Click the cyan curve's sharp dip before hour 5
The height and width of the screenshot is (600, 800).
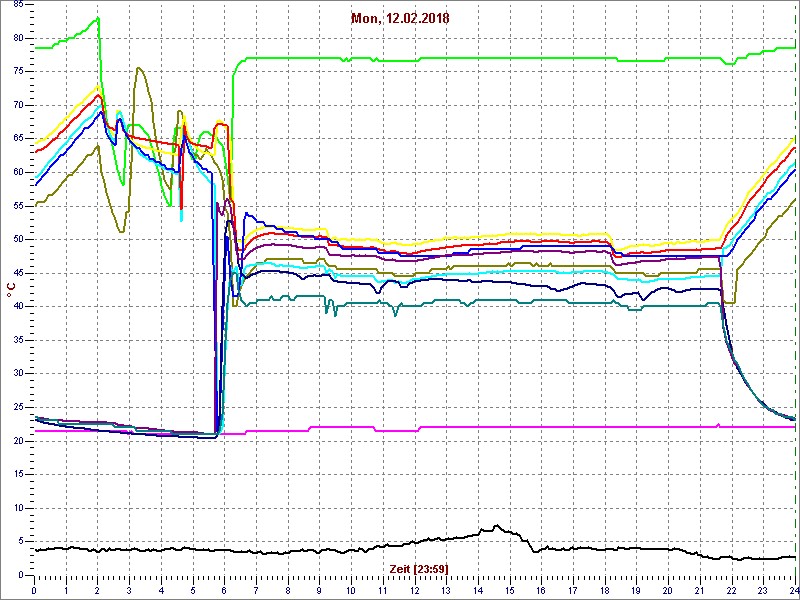click(181, 218)
